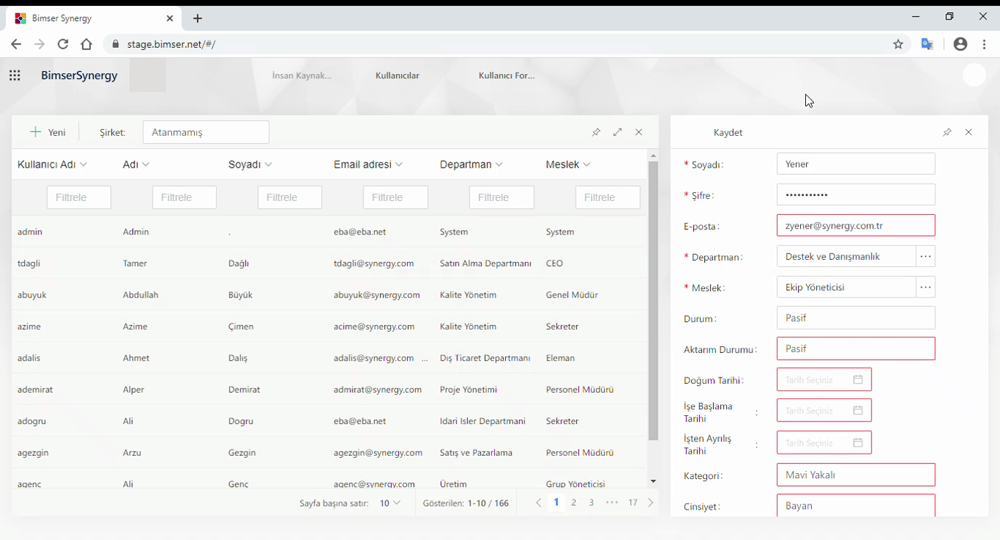Open Meslek selection ellipsis button
The image size is (1000, 540).
point(926,288)
